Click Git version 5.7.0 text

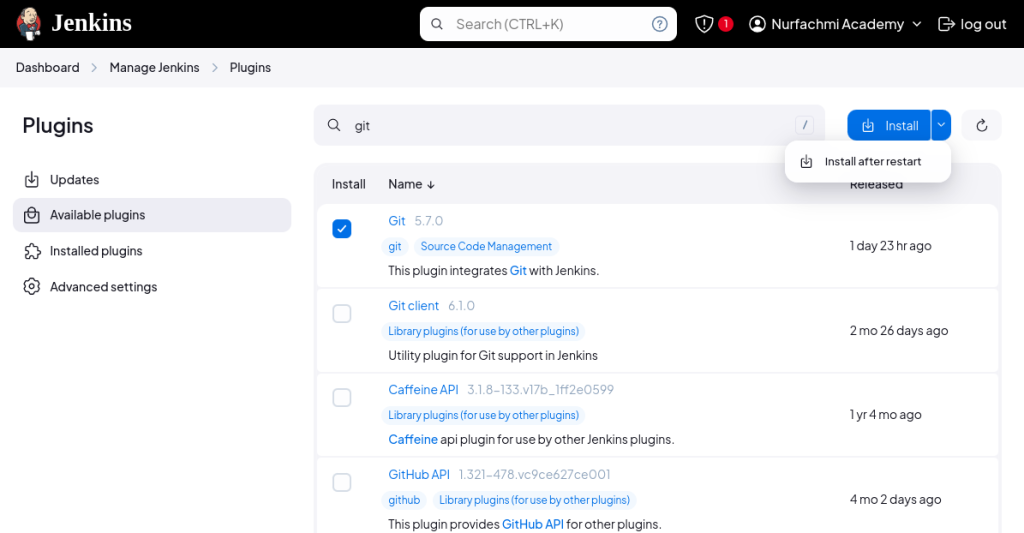tap(428, 221)
